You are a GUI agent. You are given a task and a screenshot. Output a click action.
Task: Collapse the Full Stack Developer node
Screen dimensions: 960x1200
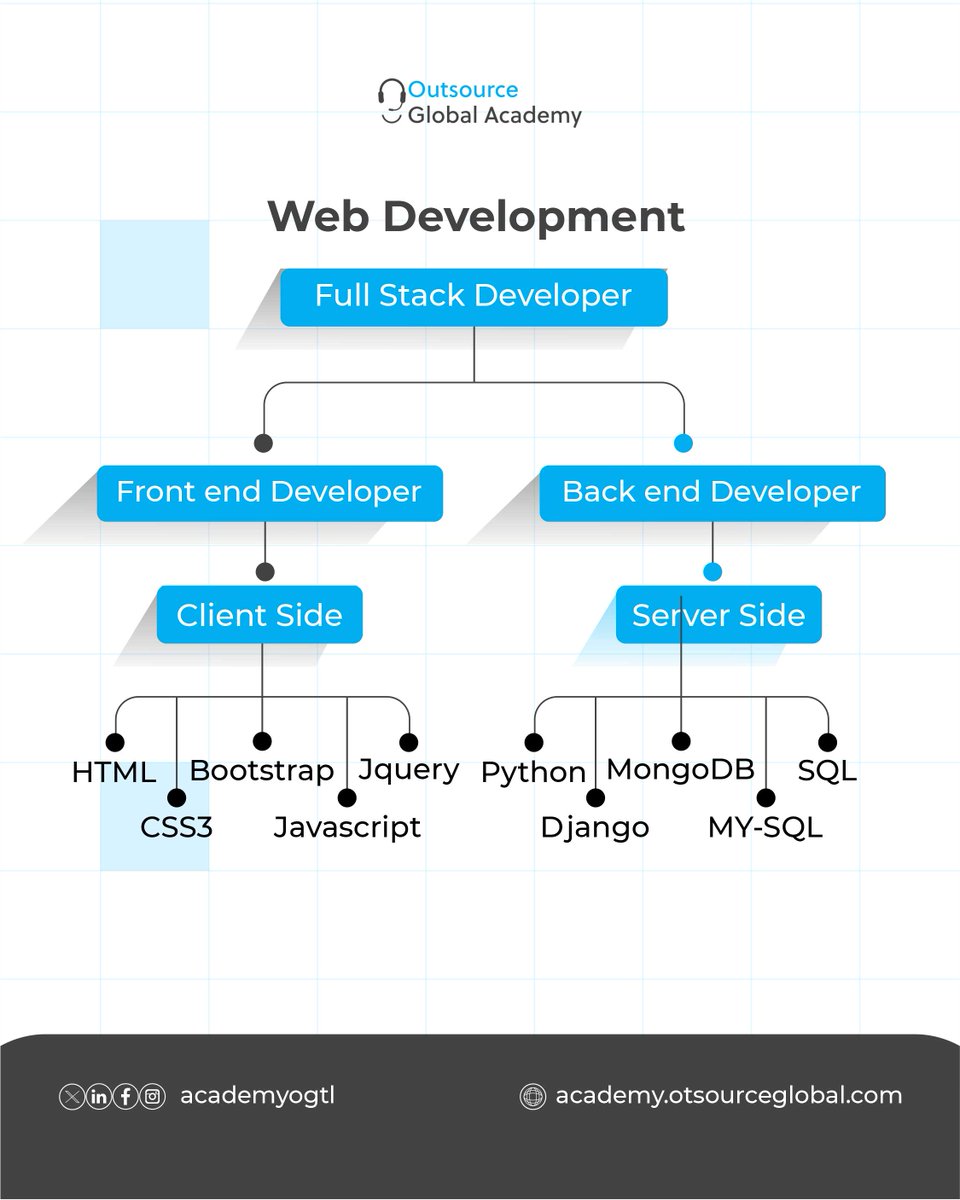point(473,296)
